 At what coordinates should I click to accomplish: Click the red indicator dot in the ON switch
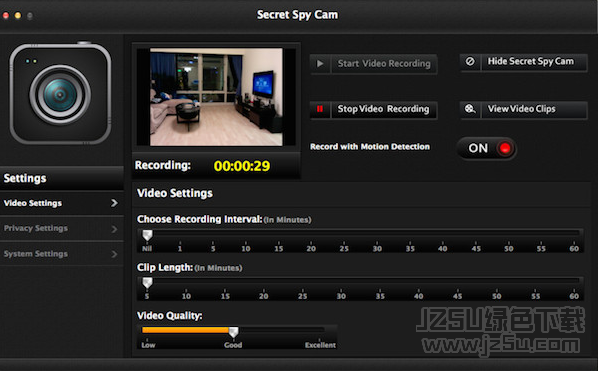[x=505, y=148]
